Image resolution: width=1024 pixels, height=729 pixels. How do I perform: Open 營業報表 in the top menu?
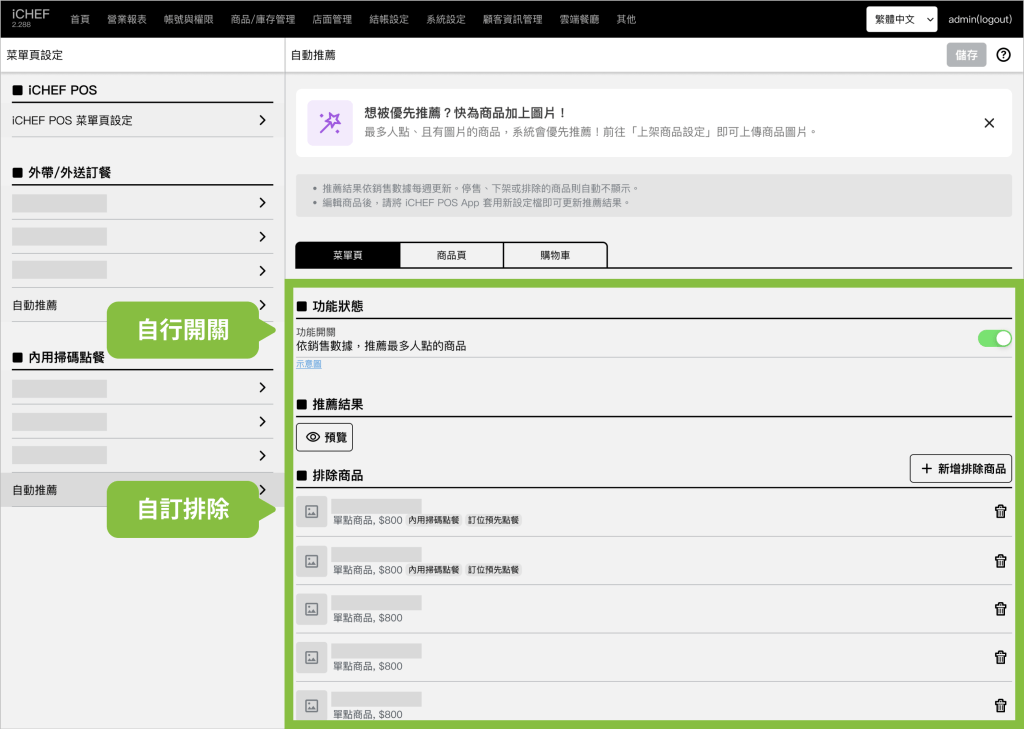126,19
